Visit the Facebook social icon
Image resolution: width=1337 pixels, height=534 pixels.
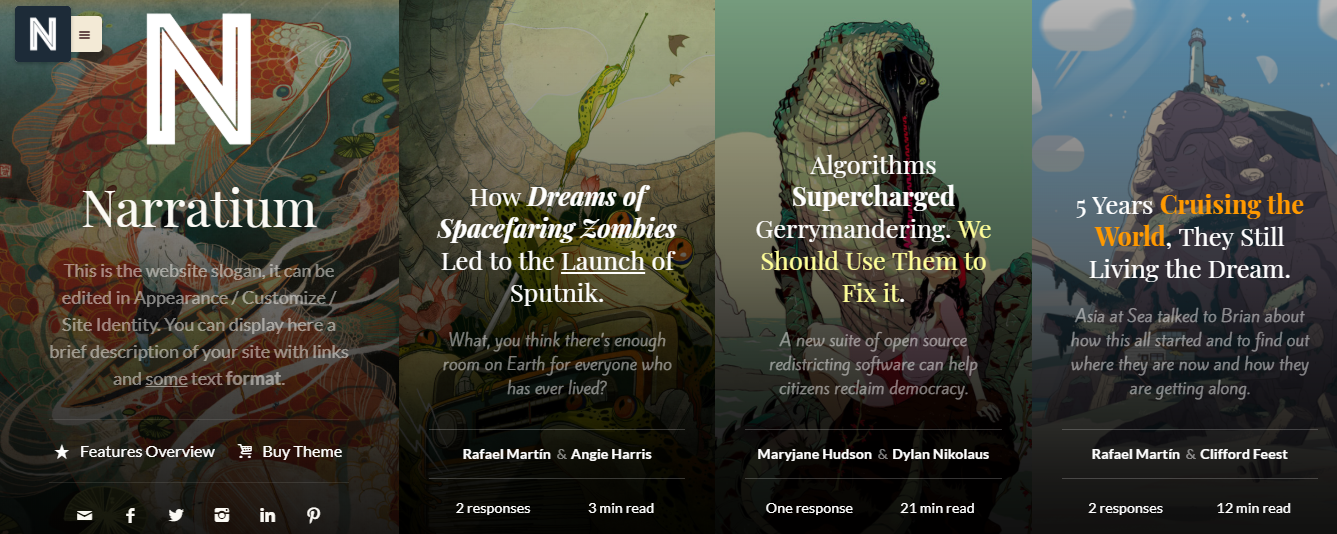130,515
